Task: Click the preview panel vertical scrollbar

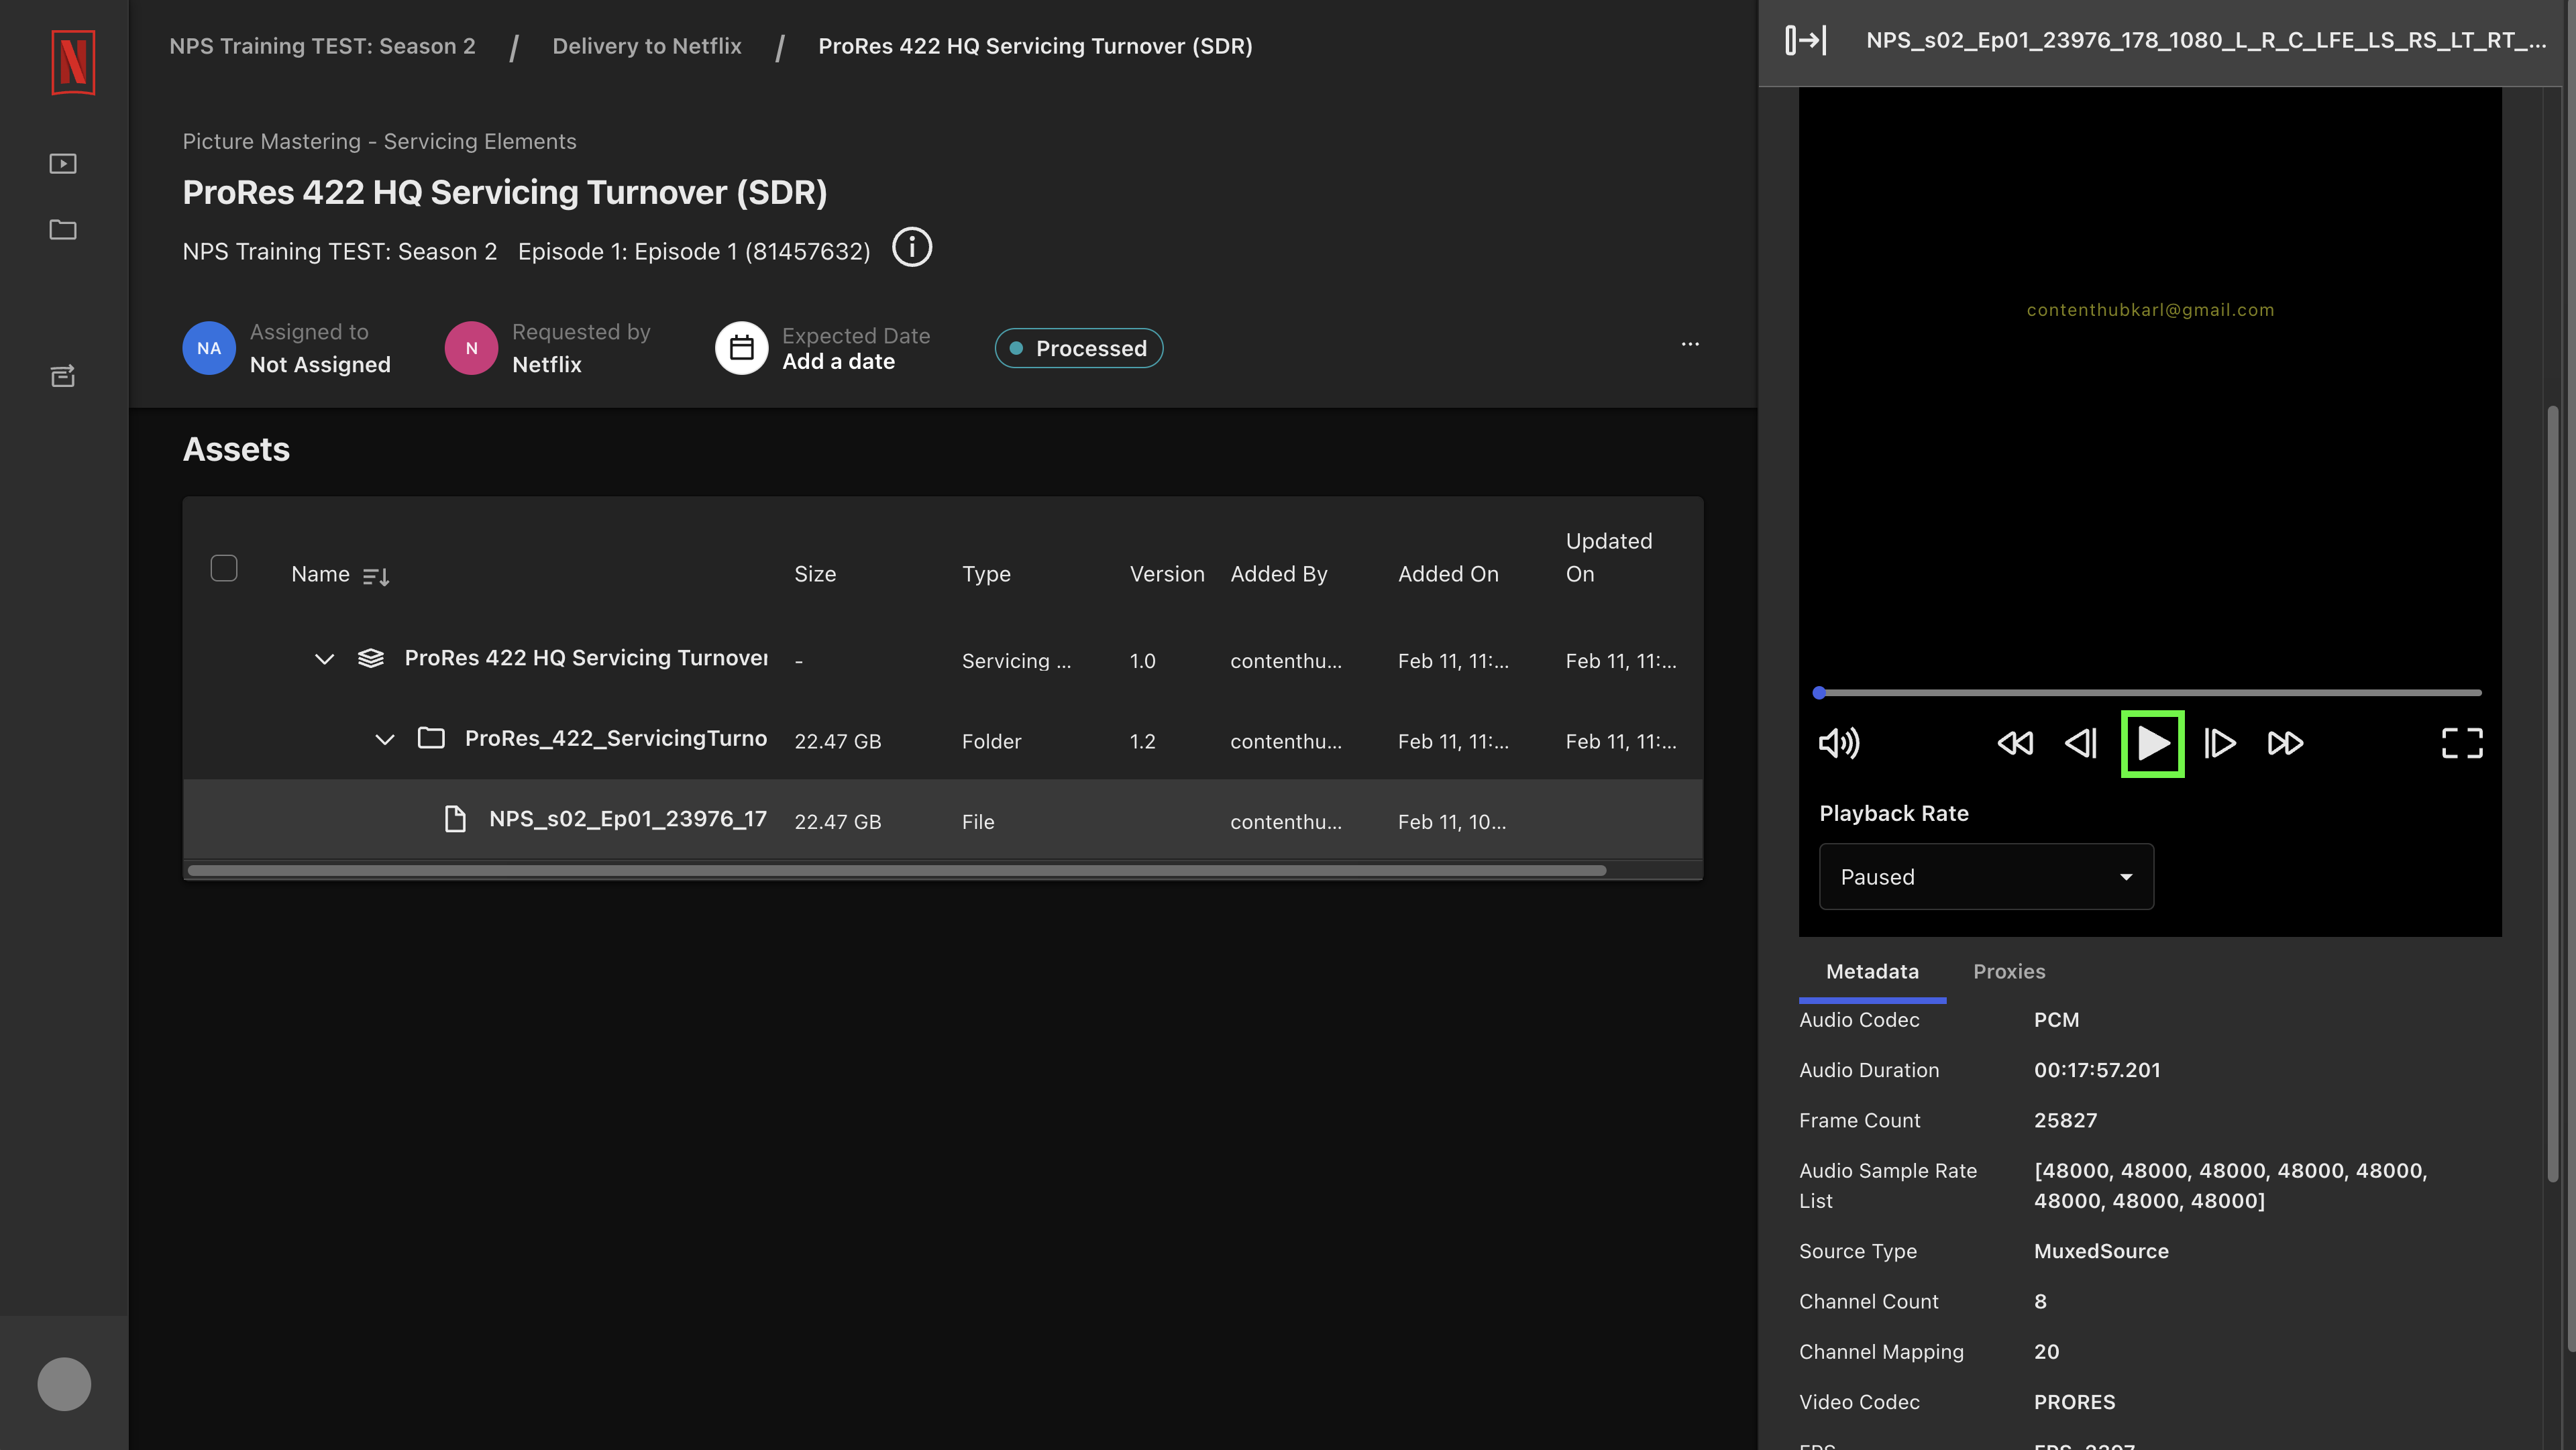Action: [x=2553, y=795]
